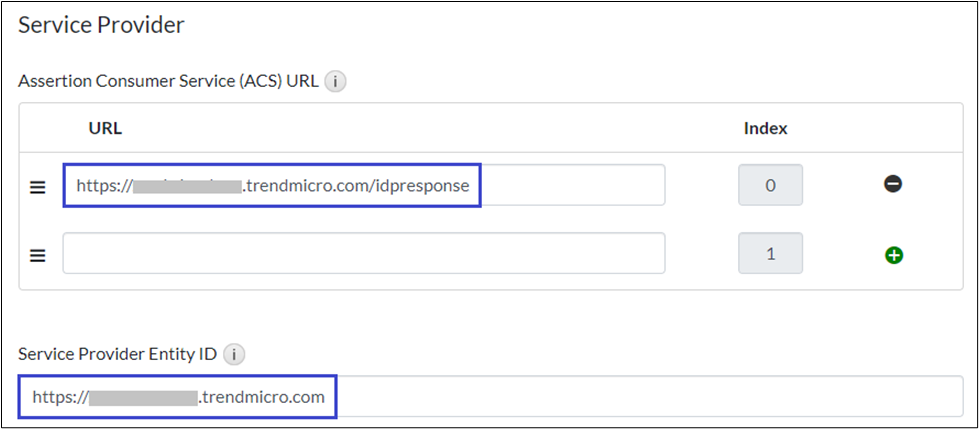Screen dimensions: 979x429
Task: Add a new ACS URL row with green plus
Action: [x=893, y=255]
